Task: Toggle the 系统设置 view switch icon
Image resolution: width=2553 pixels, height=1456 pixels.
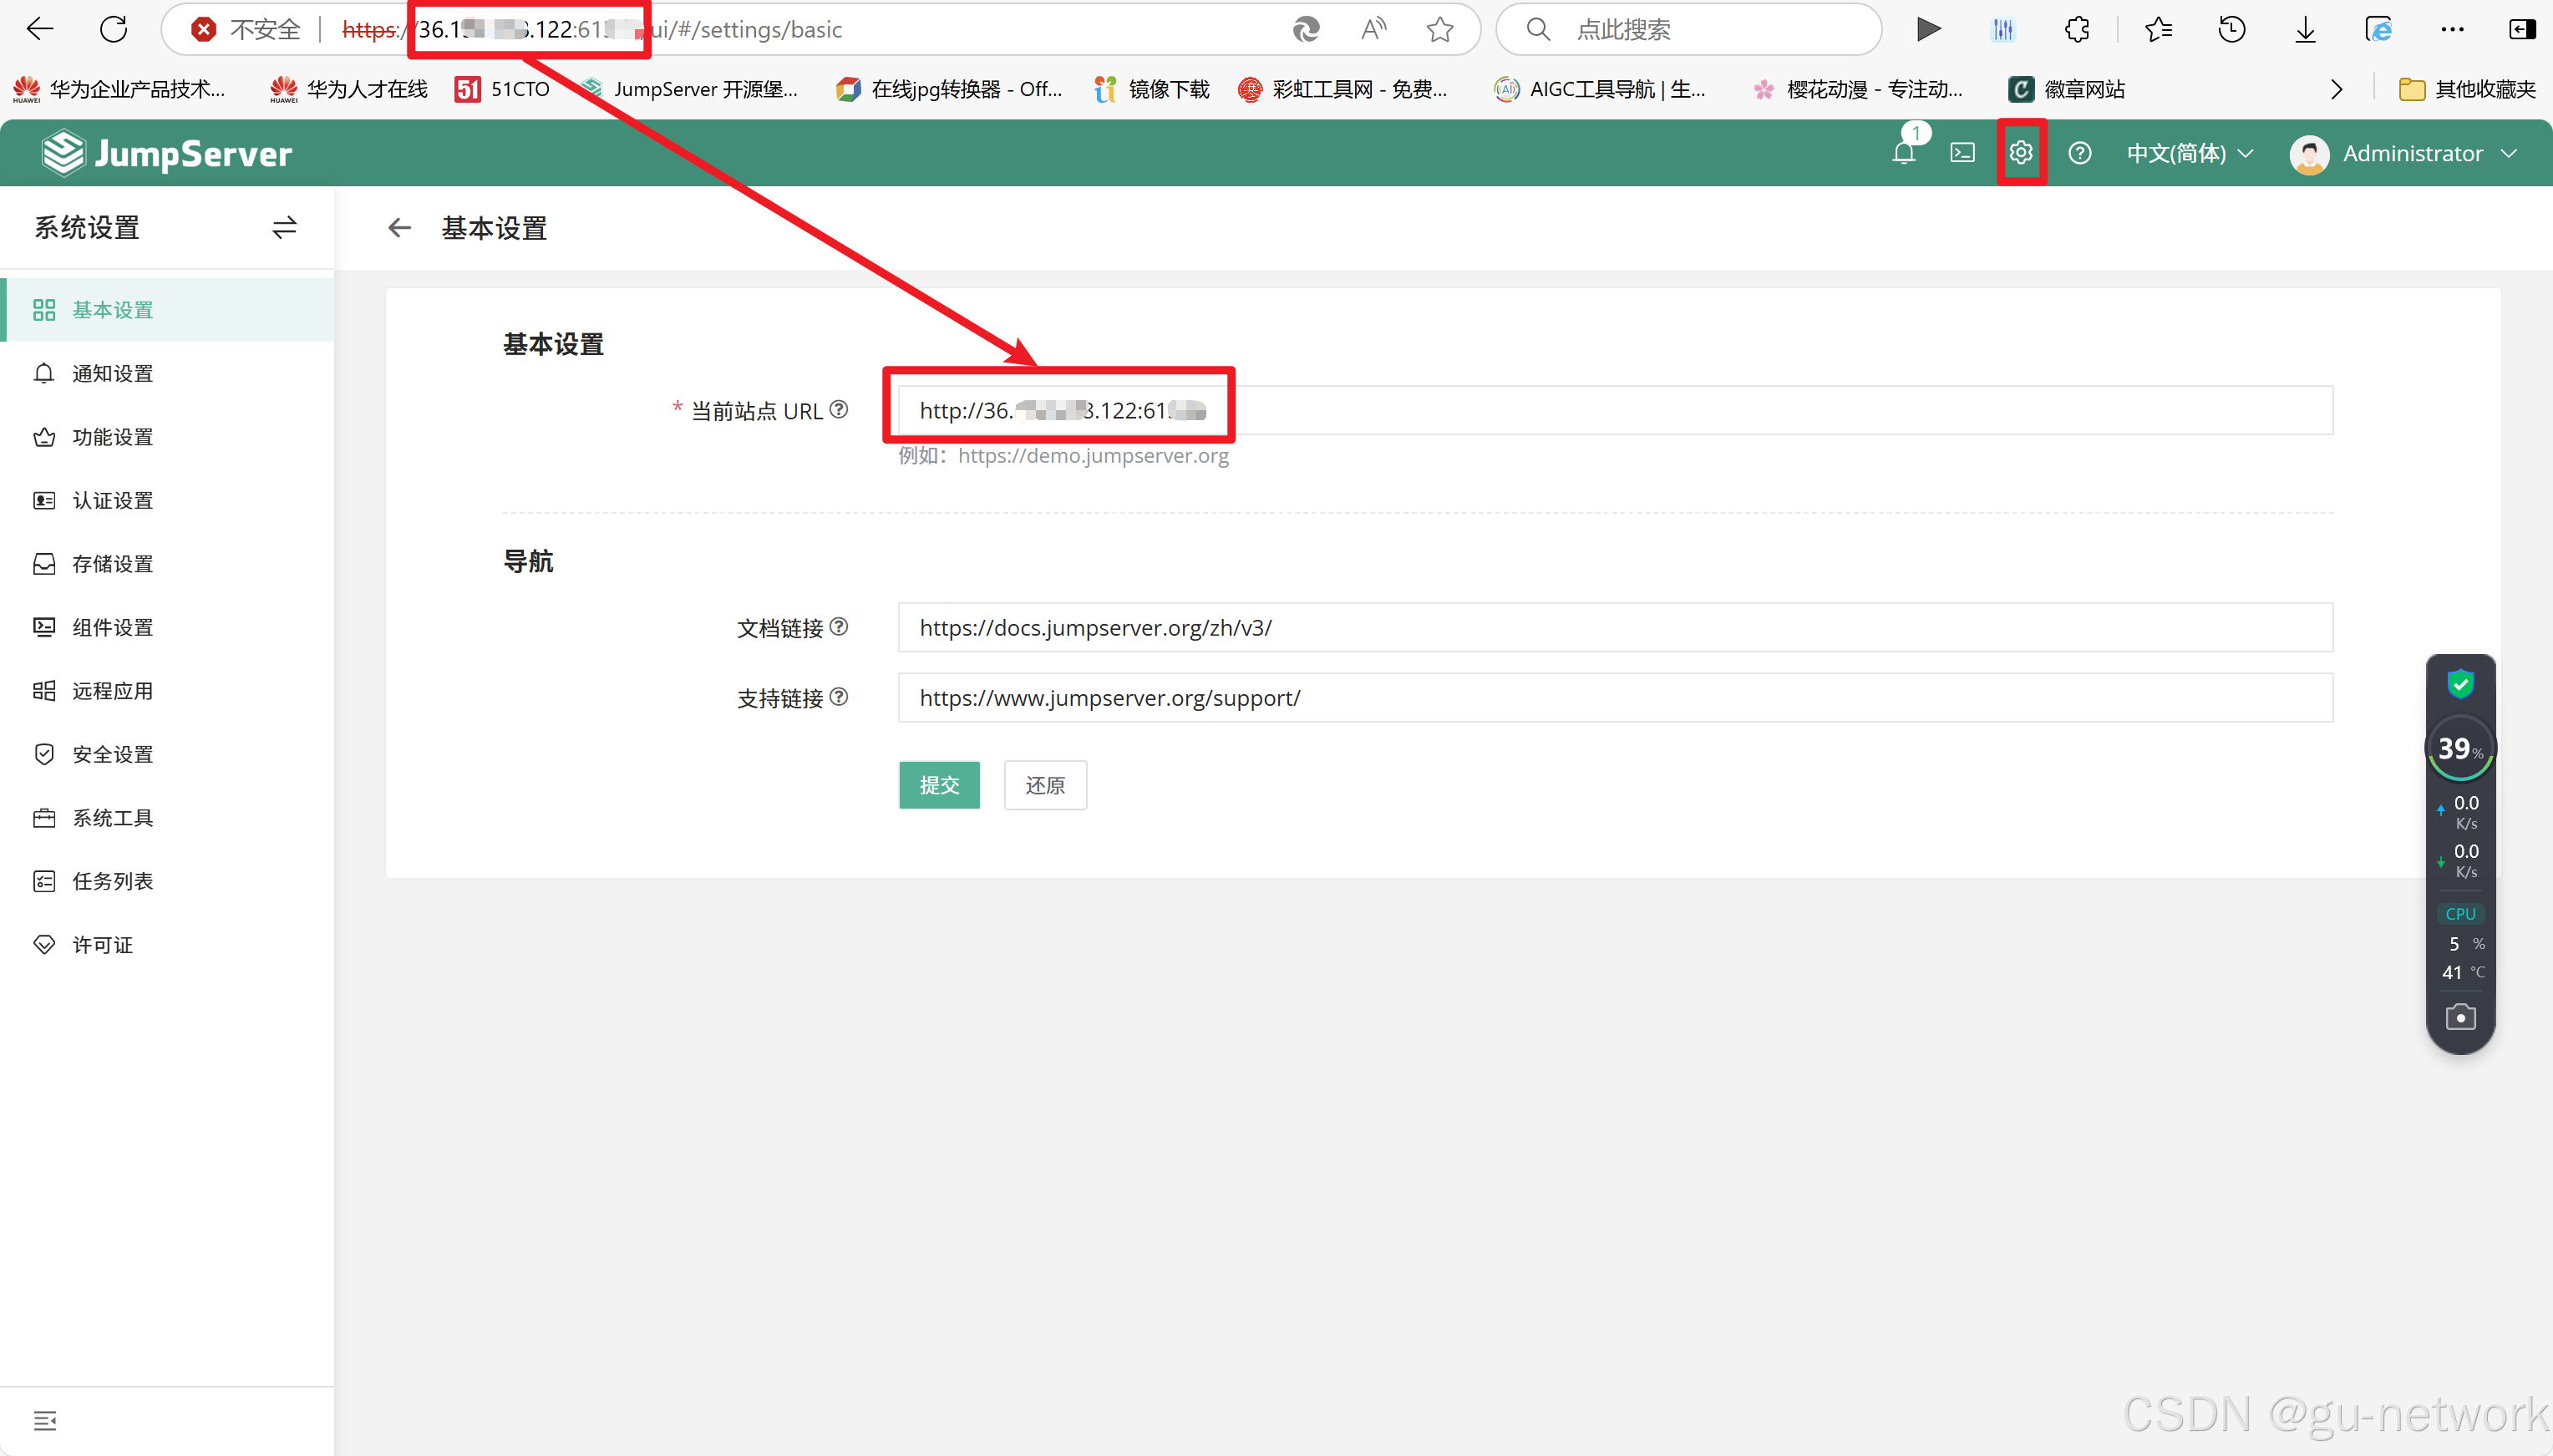Action: coord(284,228)
